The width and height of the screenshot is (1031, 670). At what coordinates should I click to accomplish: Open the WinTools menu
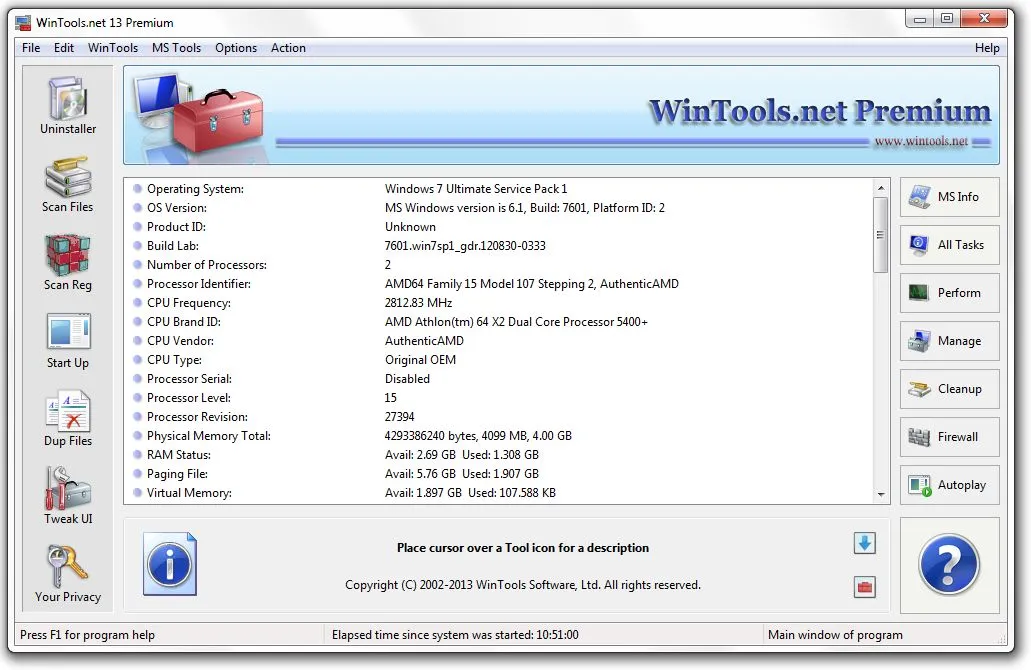click(112, 47)
